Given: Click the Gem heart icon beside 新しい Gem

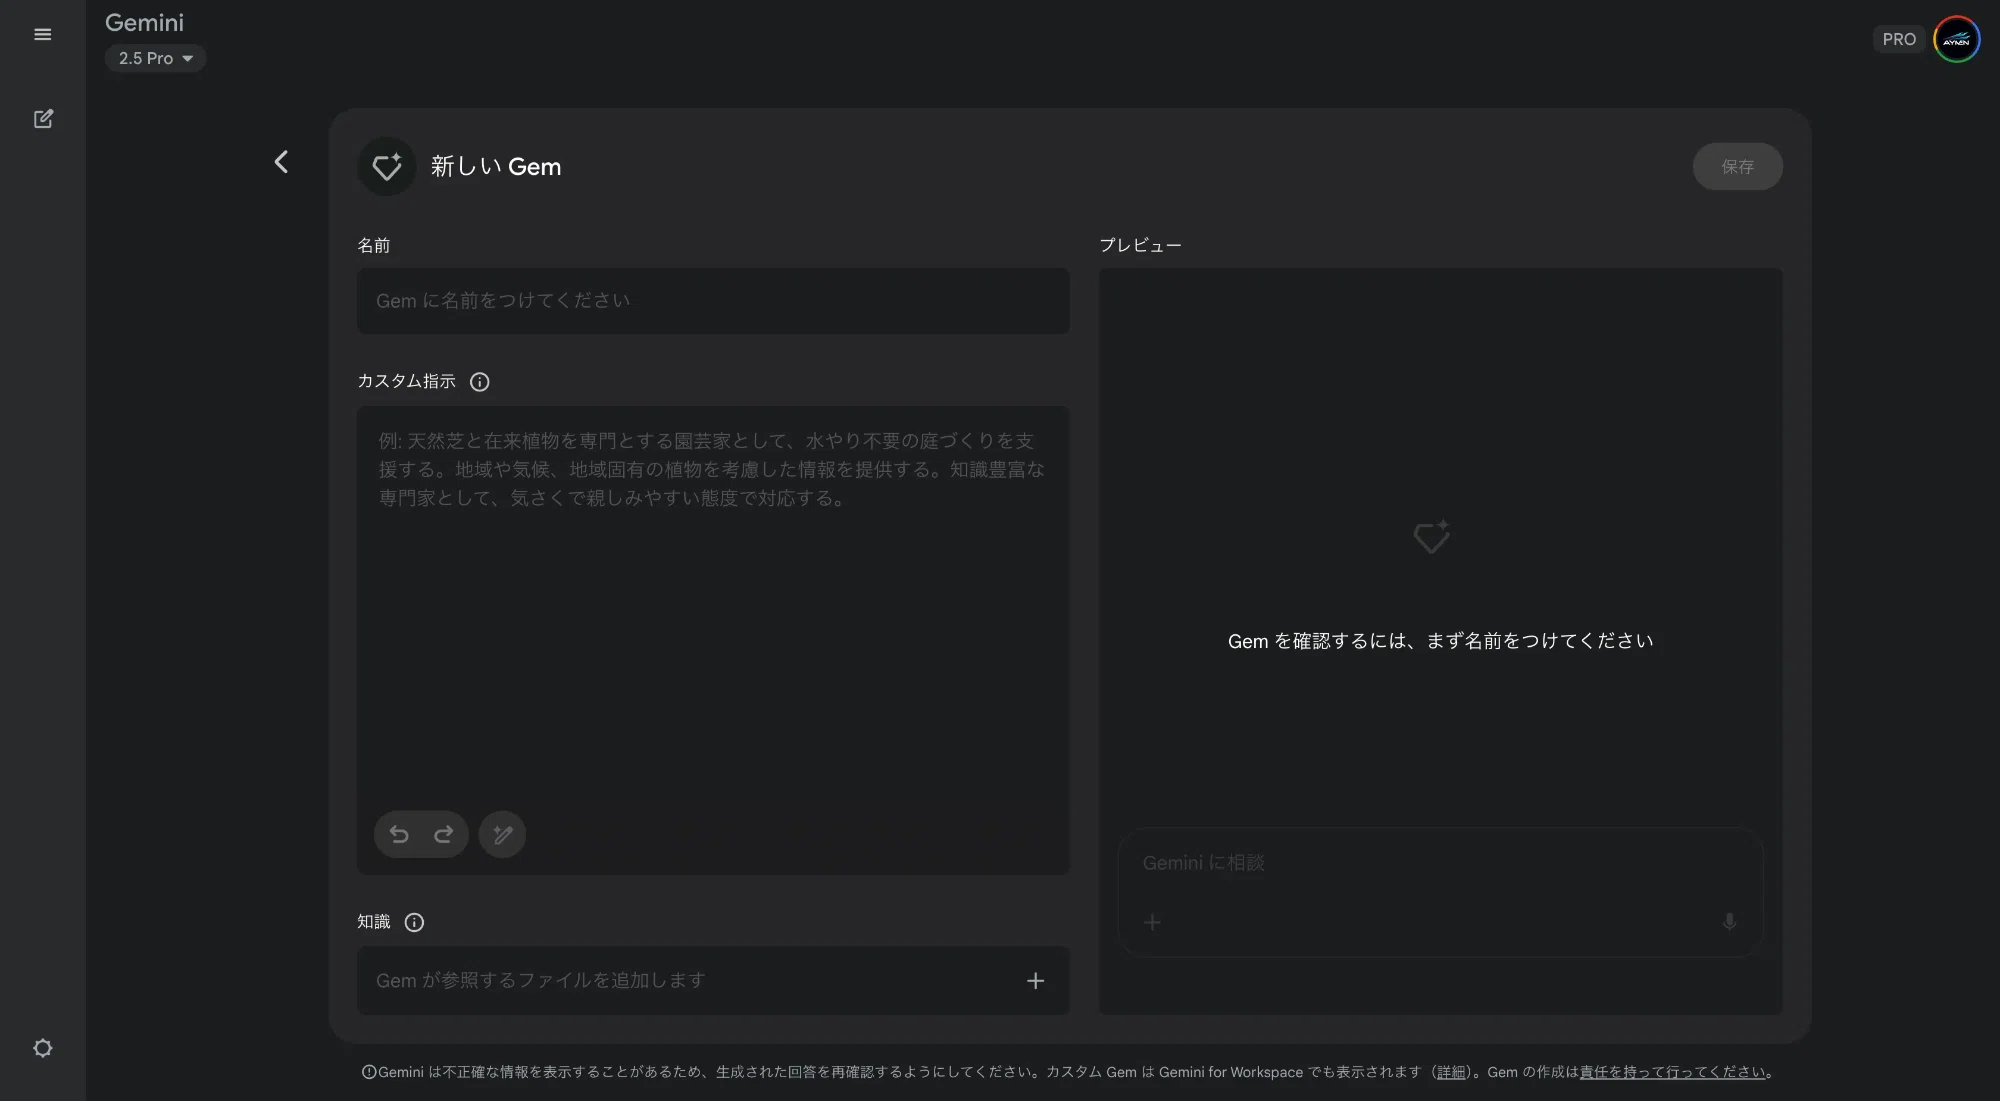Looking at the screenshot, I should [387, 166].
